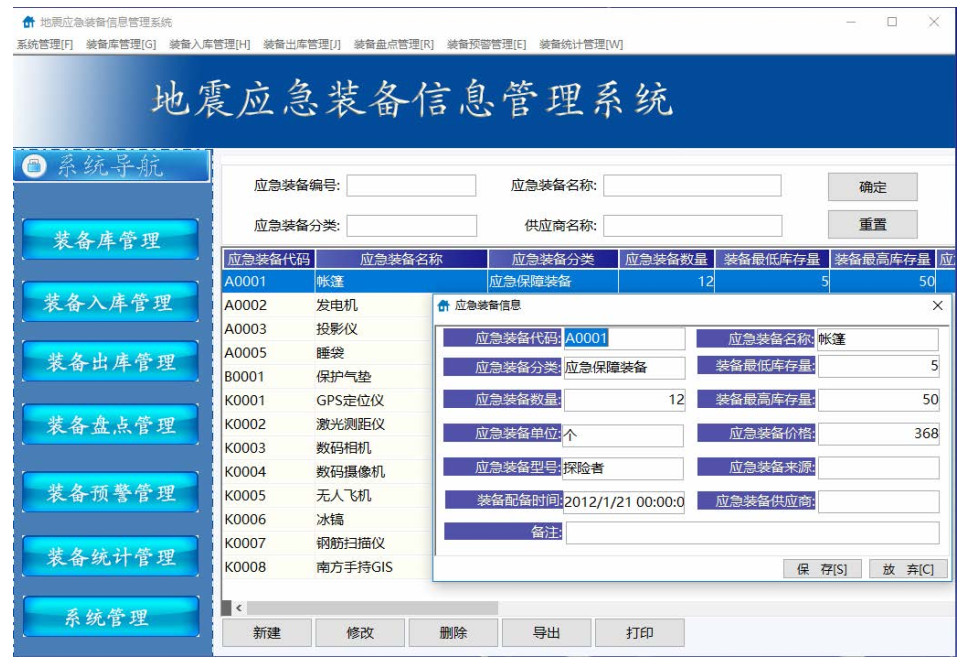
Task: Select 装备预警管理 sidebar button
Action: pos(110,493)
